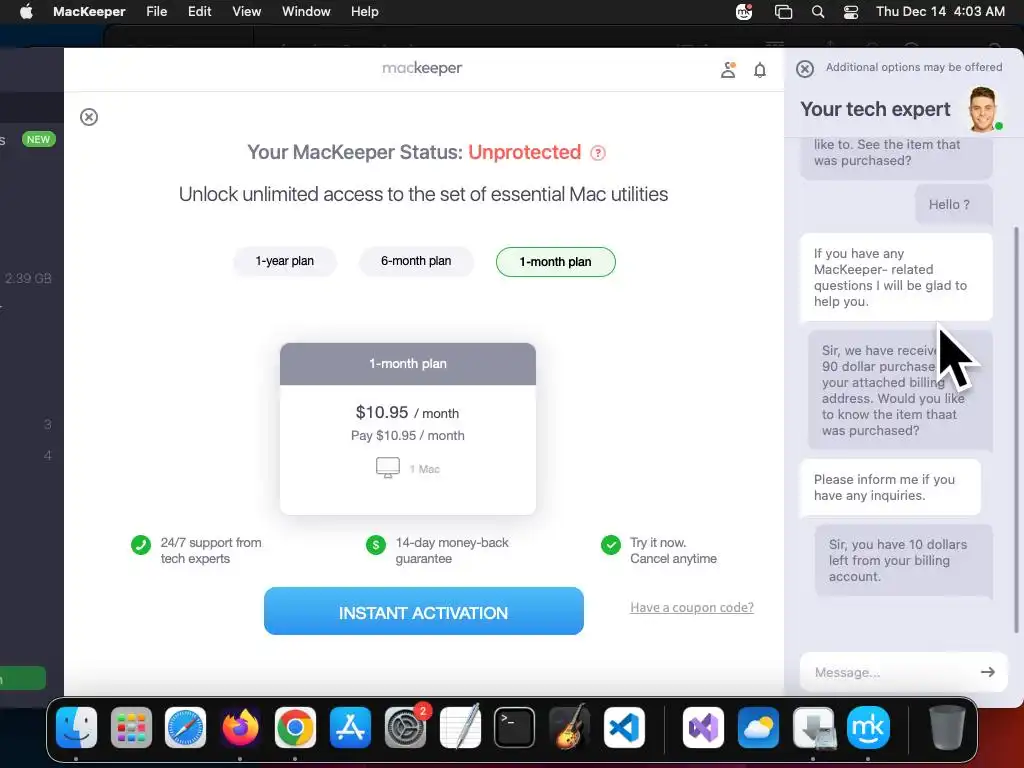Viewport: 1024px width, 768px height.
Task: Select the 6-month plan option
Action: pyautogui.click(x=416, y=261)
